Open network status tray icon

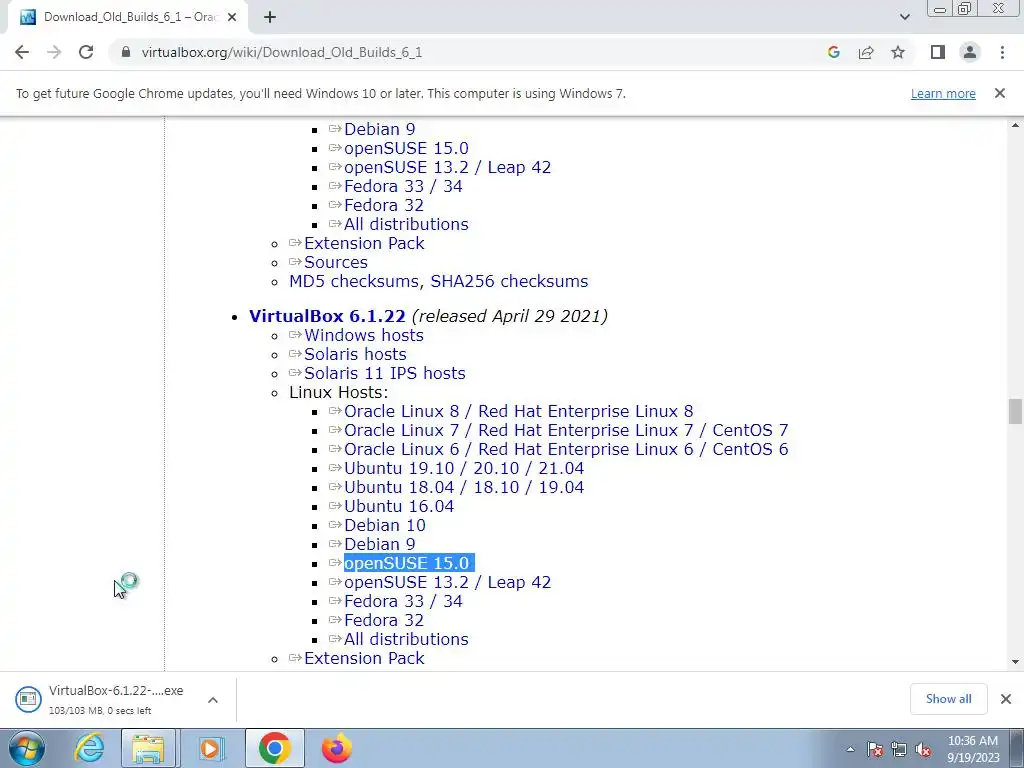[x=899, y=750]
